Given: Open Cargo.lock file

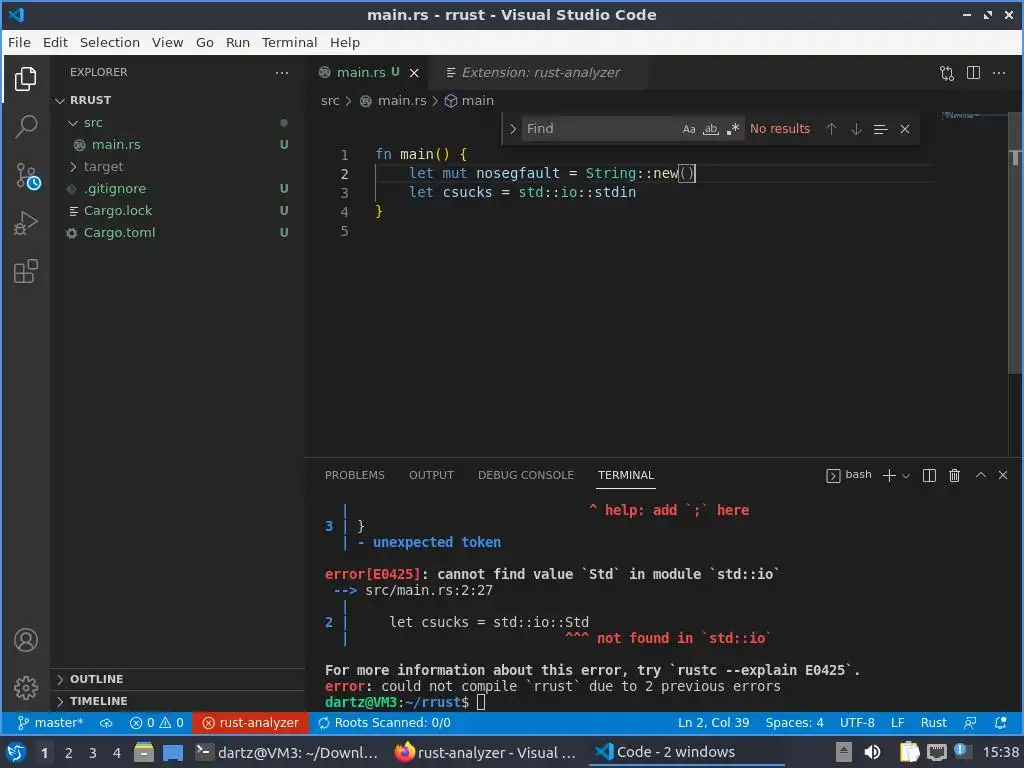Looking at the screenshot, I should [x=118, y=211].
